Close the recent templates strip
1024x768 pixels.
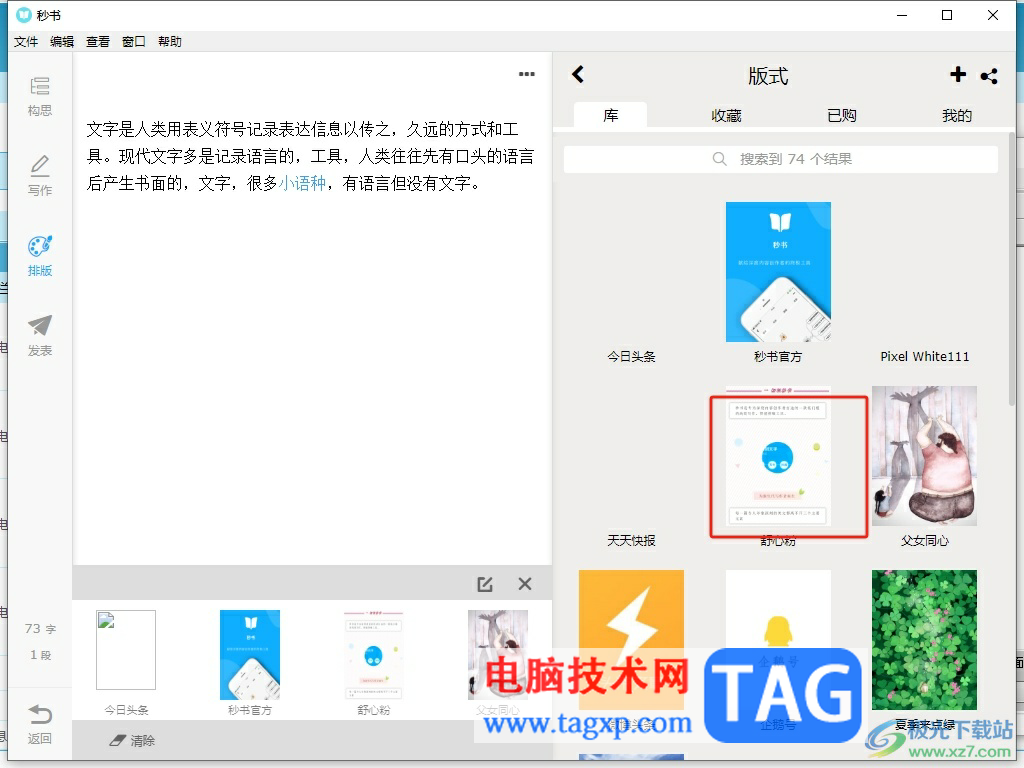click(x=524, y=584)
